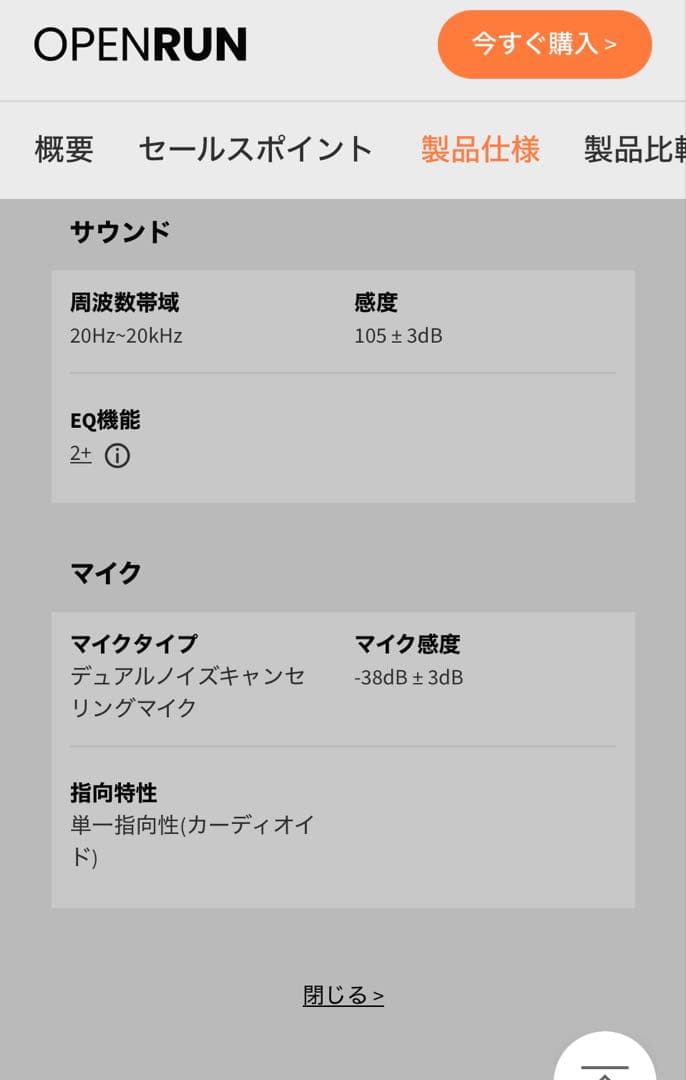The height and width of the screenshot is (1080, 686).
Task: Select the マイク感度 value -38dB ± 3dB
Action: point(407,677)
